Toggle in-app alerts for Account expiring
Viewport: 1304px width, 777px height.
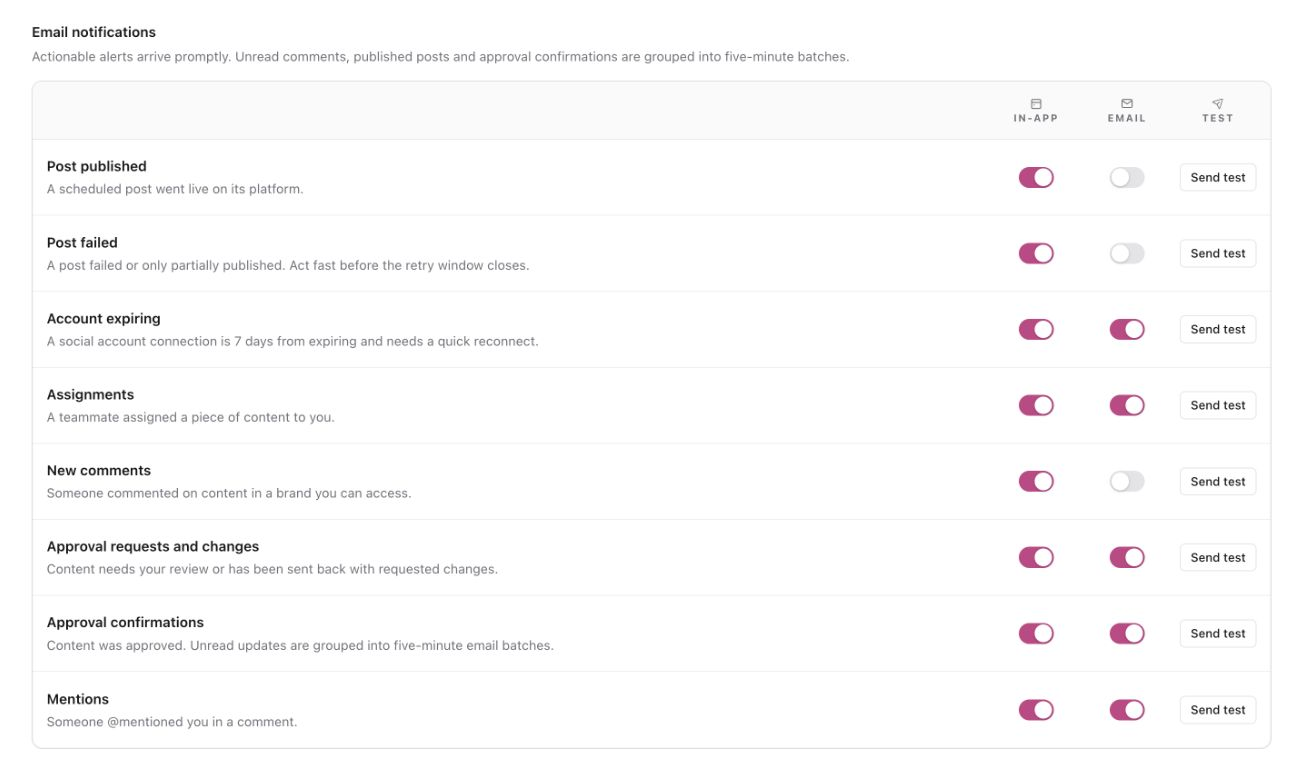click(x=1036, y=329)
